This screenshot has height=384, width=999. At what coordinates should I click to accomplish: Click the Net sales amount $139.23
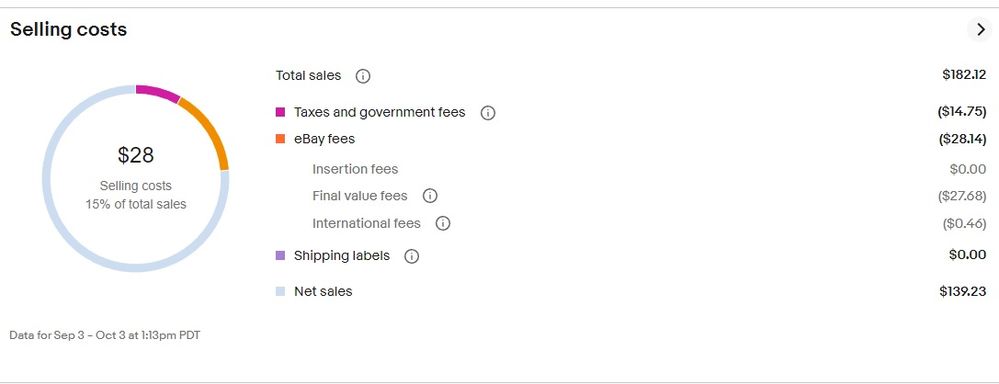963,292
